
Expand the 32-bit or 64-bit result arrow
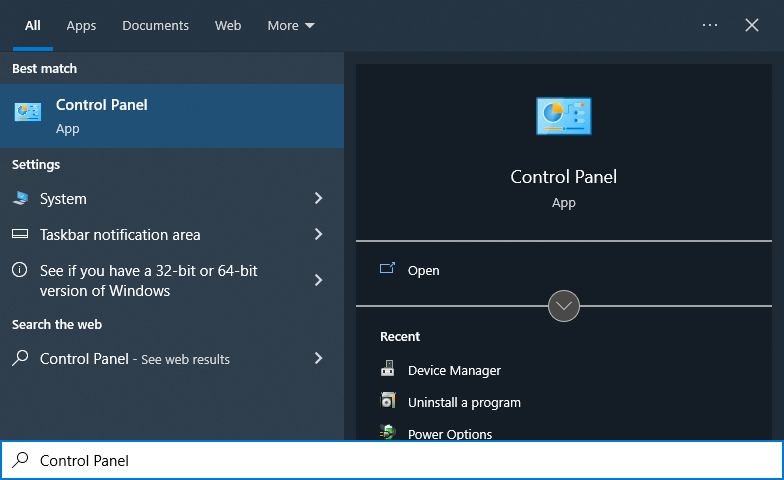318,280
